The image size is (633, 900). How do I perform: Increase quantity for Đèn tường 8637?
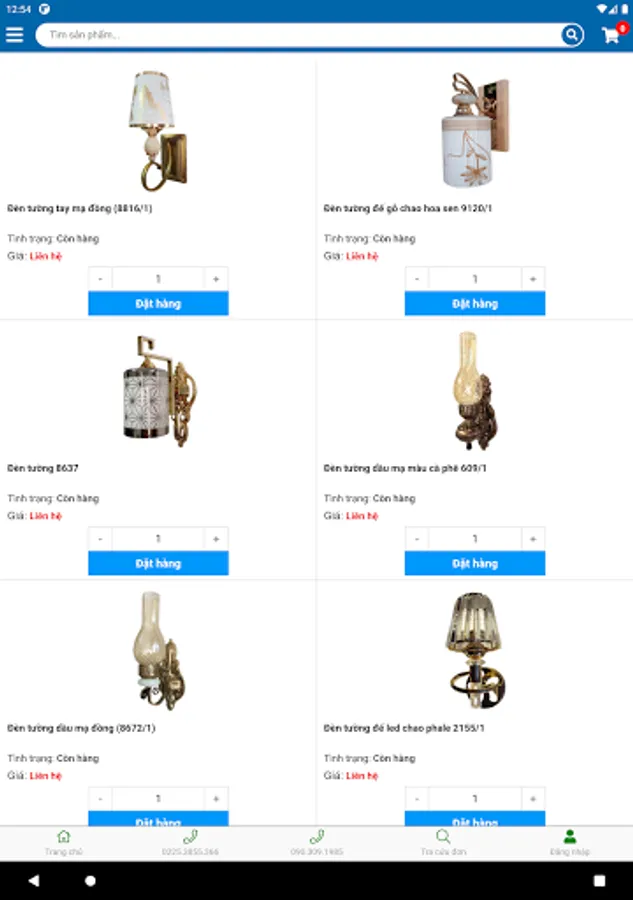[216, 539]
